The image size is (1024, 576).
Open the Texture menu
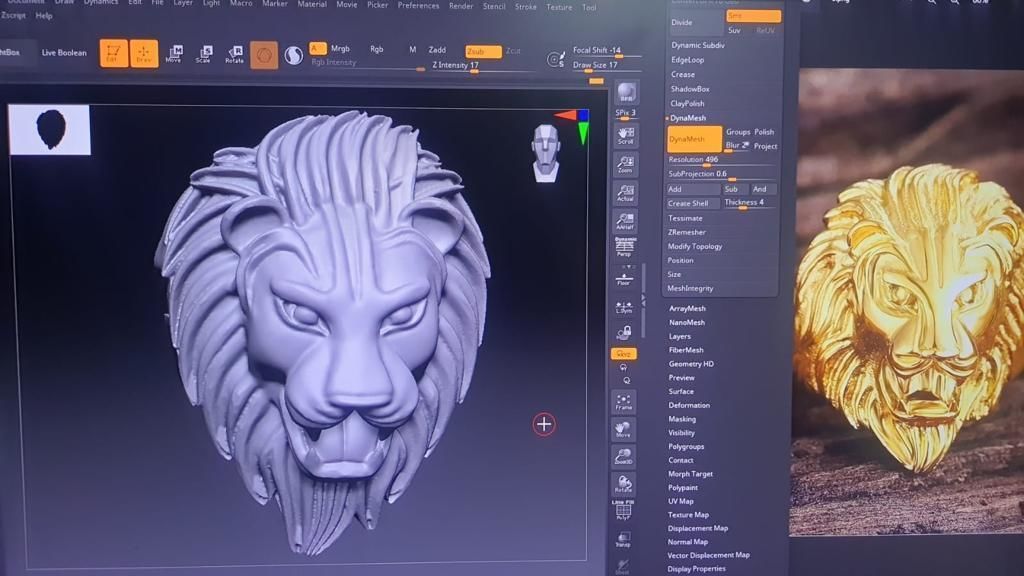tap(559, 7)
